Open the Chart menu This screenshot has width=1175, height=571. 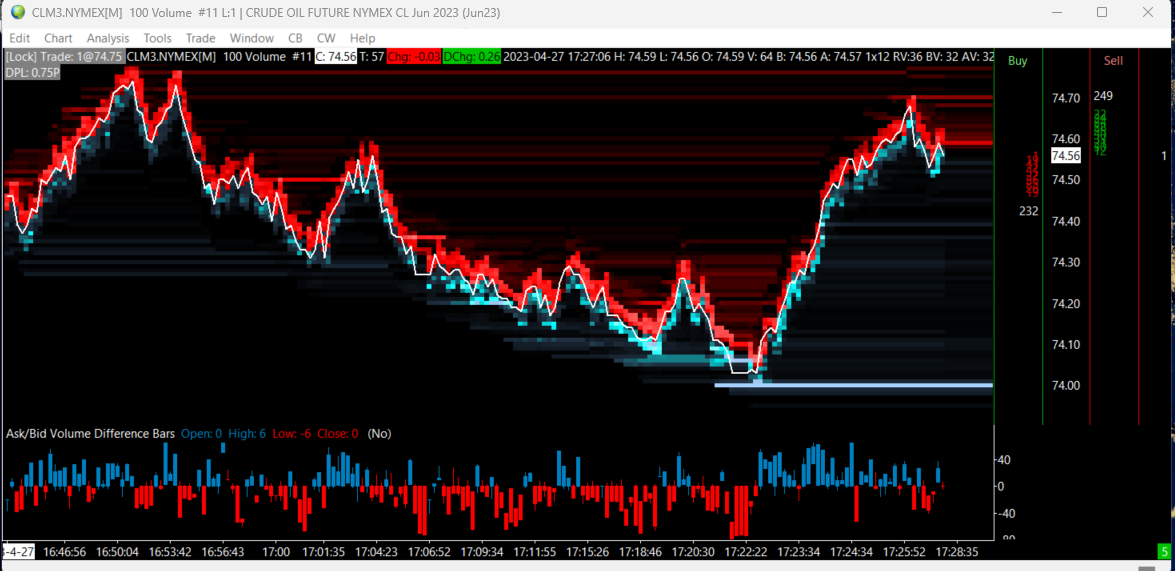click(x=58, y=38)
